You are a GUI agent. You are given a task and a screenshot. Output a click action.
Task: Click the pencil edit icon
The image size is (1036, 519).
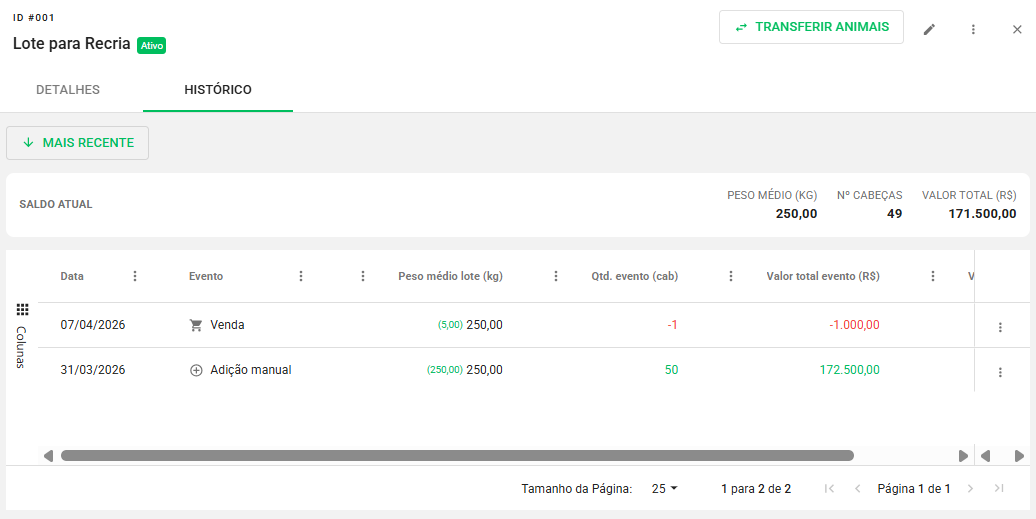tap(929, 29)
